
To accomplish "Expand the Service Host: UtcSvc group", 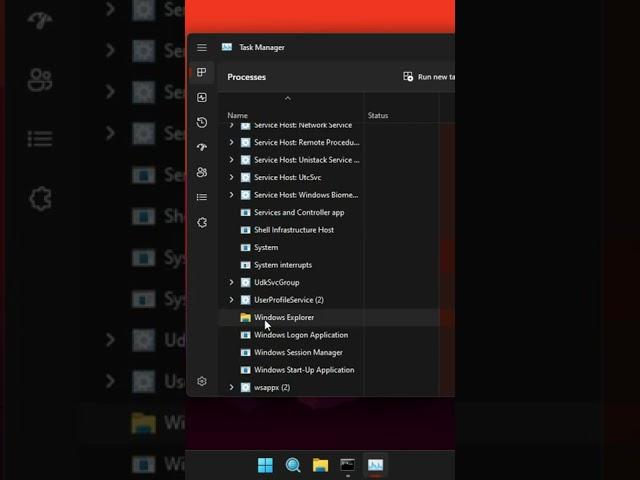I will [x=231, y=178].
